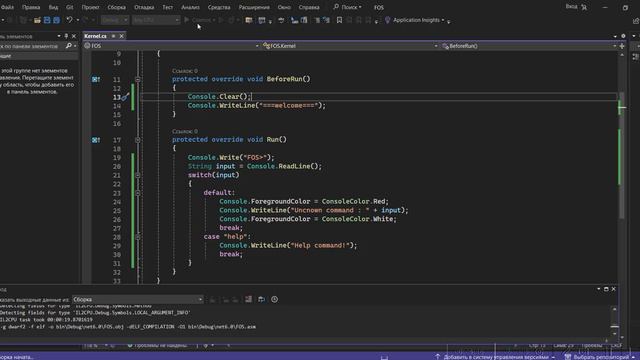The width and height of the screenshot is (640, 360).
Task: Pin the Kernel.cs tab
Action: [113, 36]
